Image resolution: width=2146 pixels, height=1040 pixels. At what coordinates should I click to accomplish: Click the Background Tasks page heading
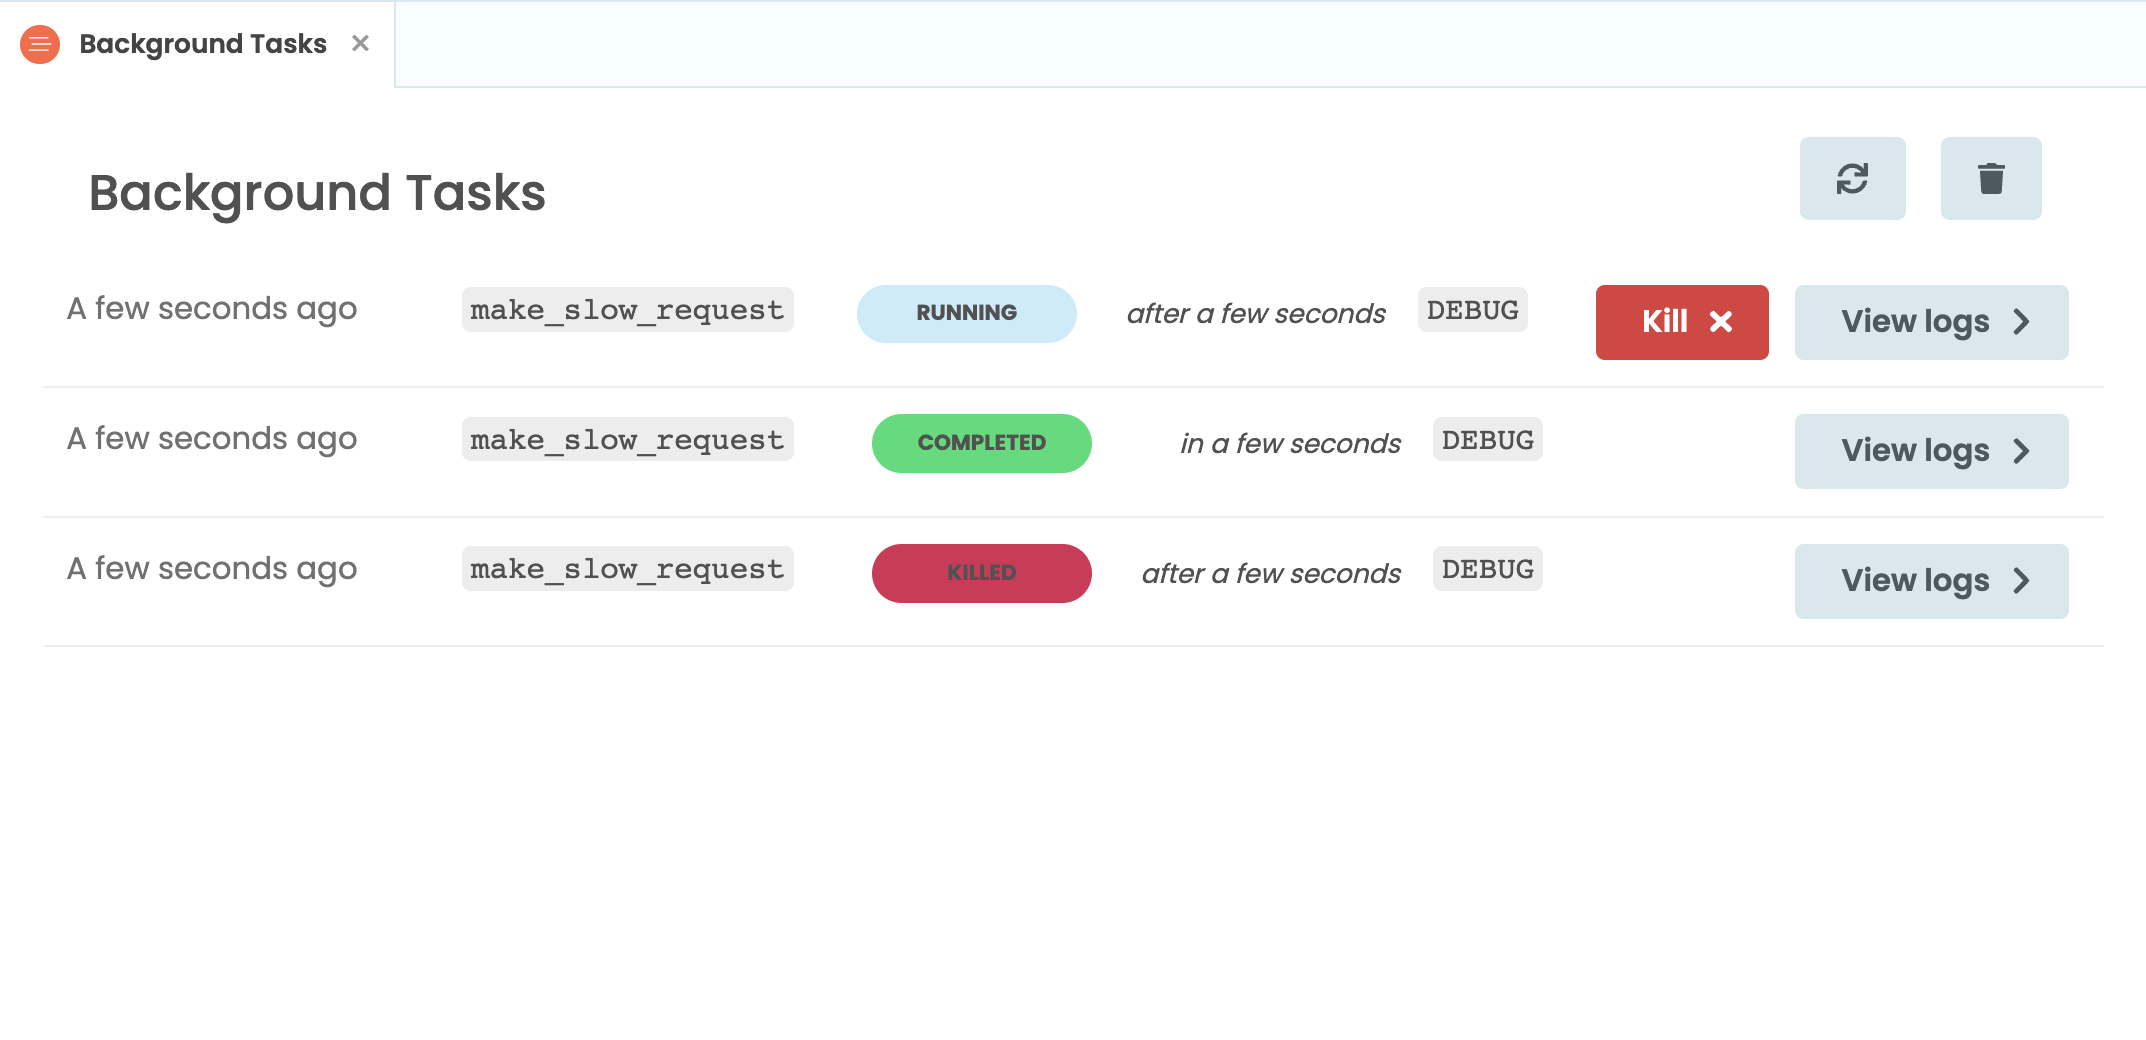[x=317, y=192]
